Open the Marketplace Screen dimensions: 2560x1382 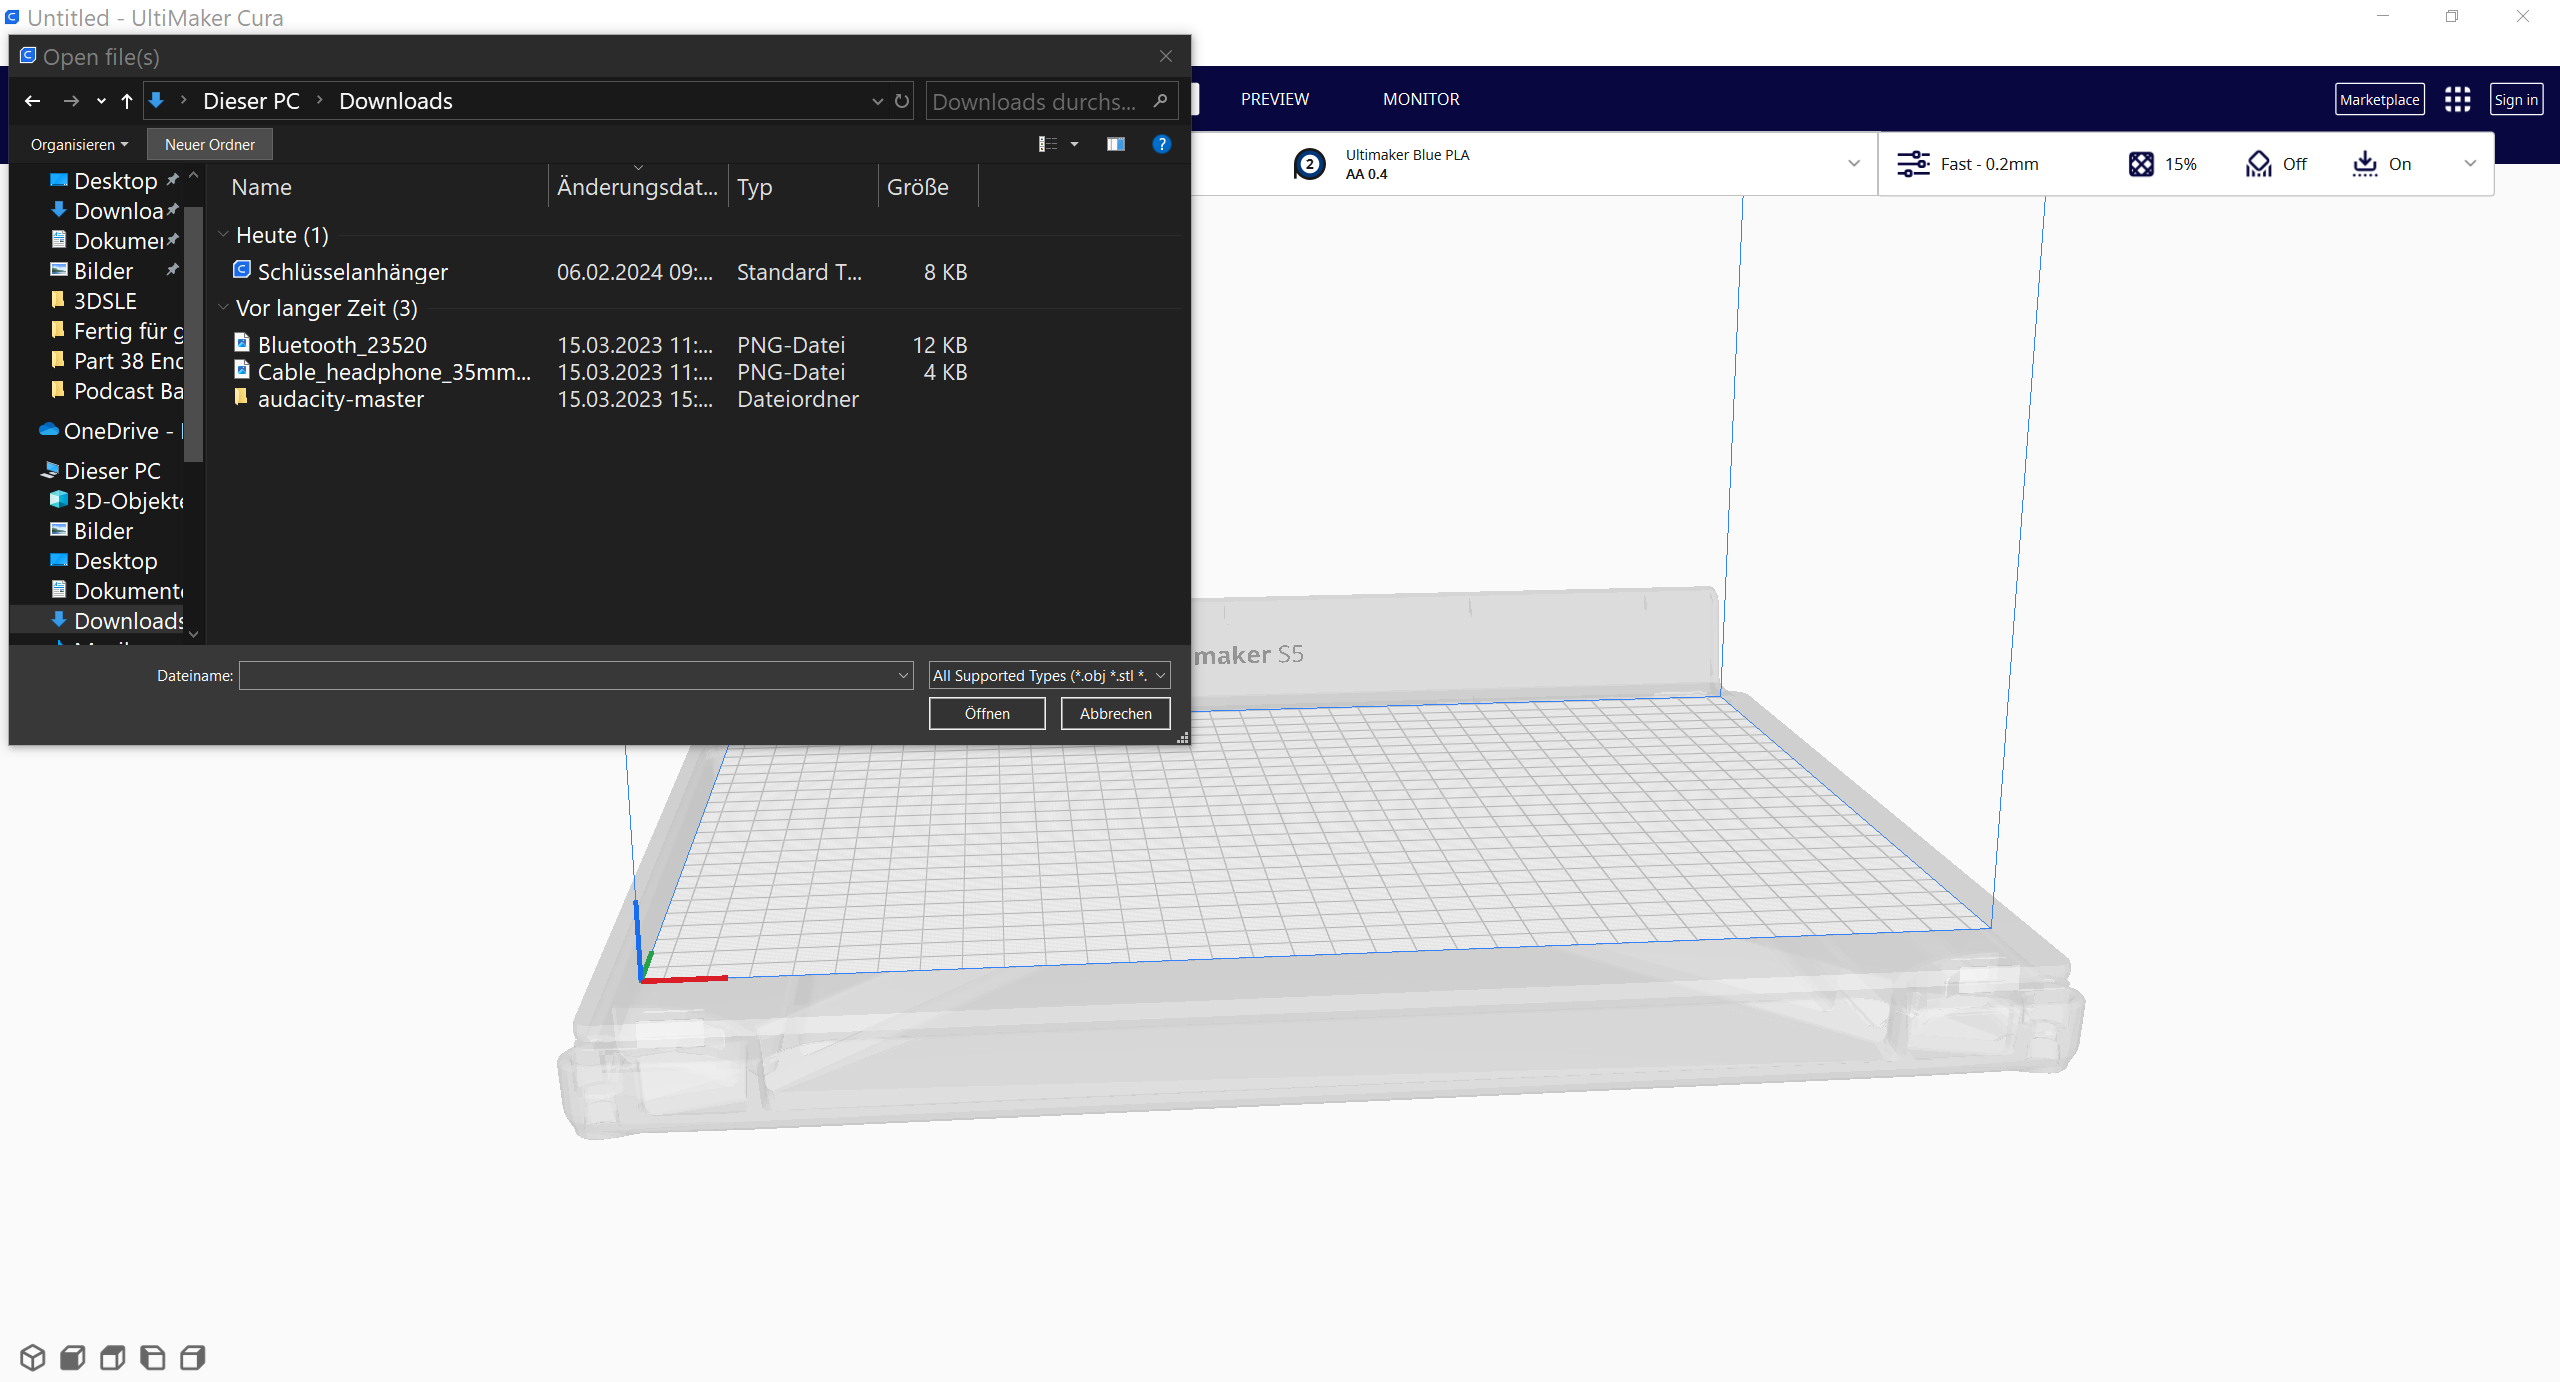pos(2379,99)
